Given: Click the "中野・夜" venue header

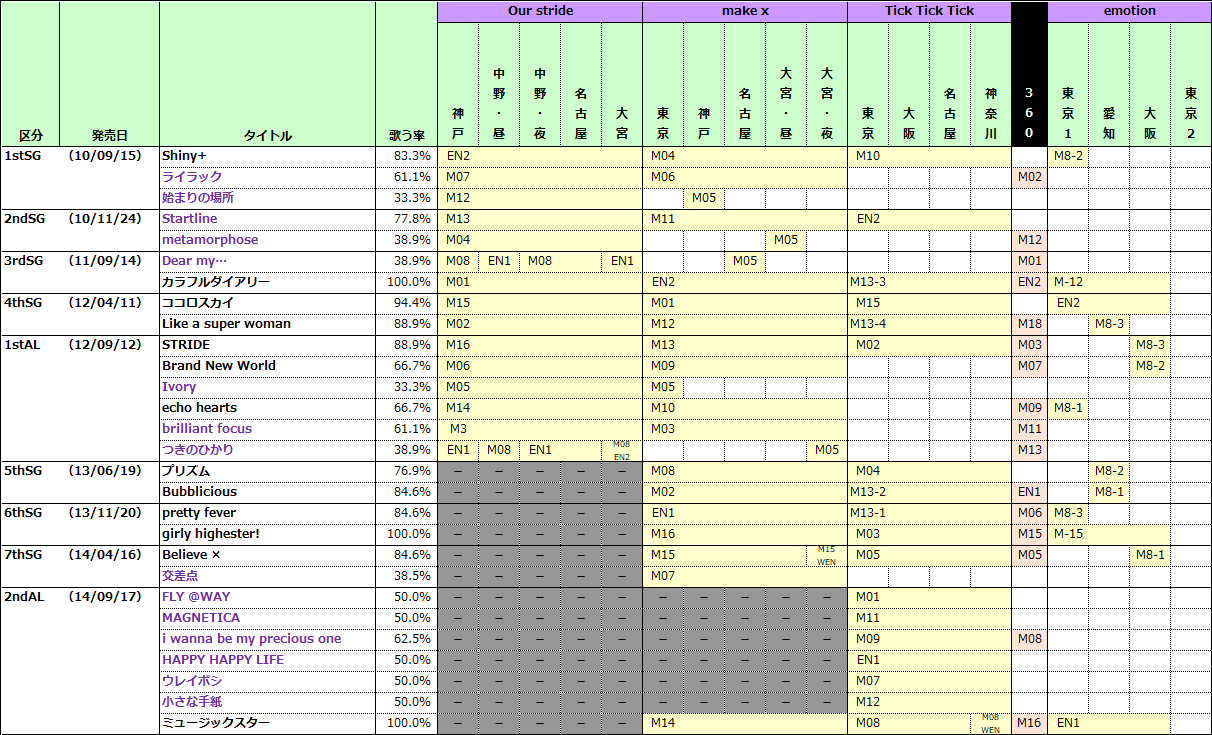Looking at the screenshot, I should tap(540, 84).
